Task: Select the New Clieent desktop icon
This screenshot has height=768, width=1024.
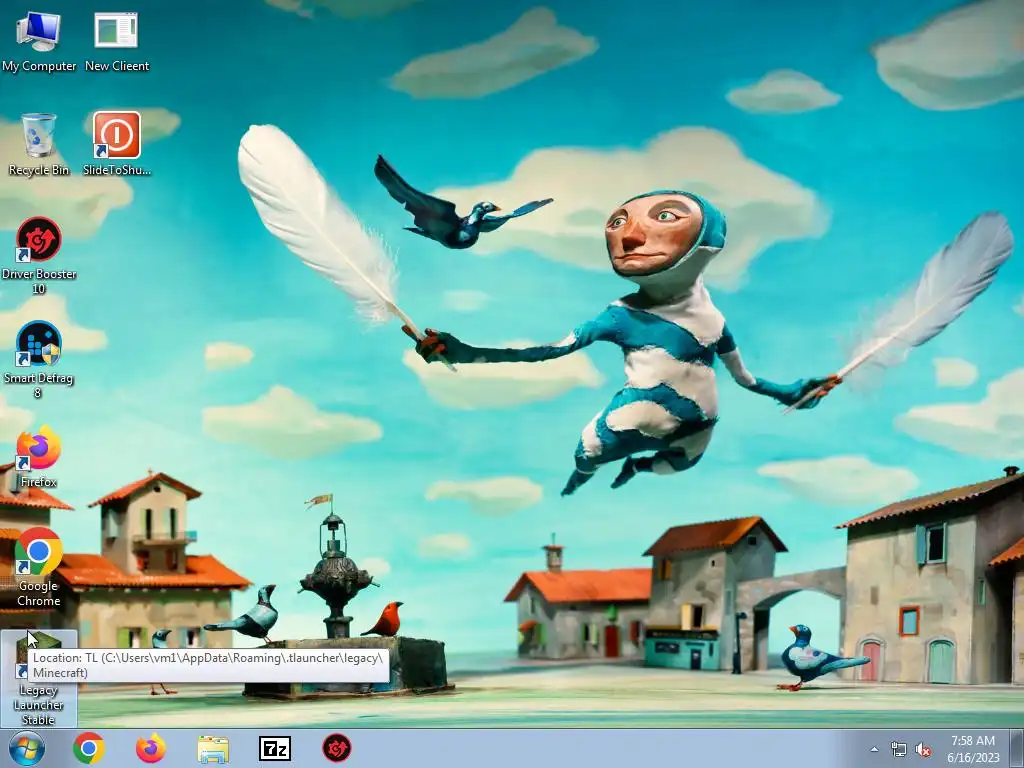Action: (117, 41)
